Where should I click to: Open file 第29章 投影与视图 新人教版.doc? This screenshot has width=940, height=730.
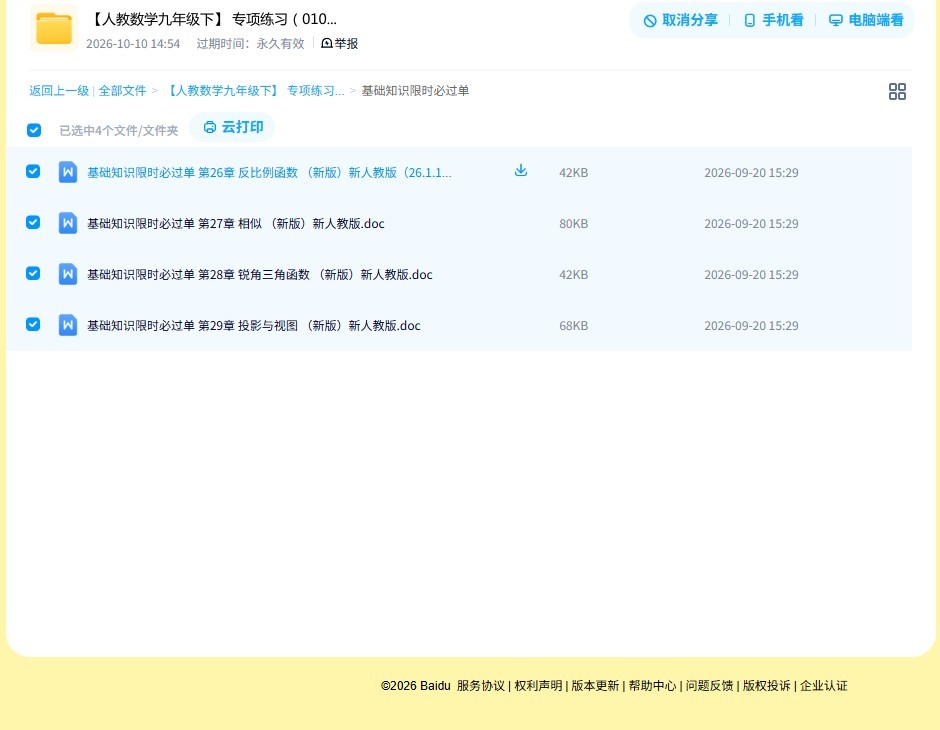(x=254, y=325)
